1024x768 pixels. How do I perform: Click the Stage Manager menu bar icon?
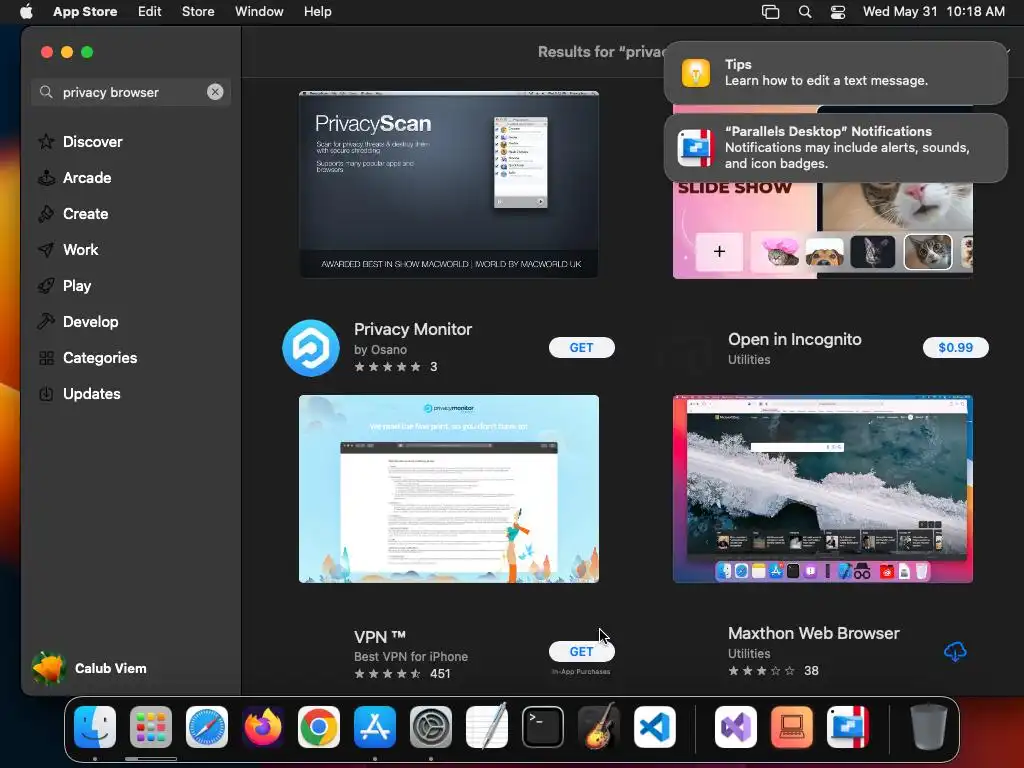(x=771, y=12)
